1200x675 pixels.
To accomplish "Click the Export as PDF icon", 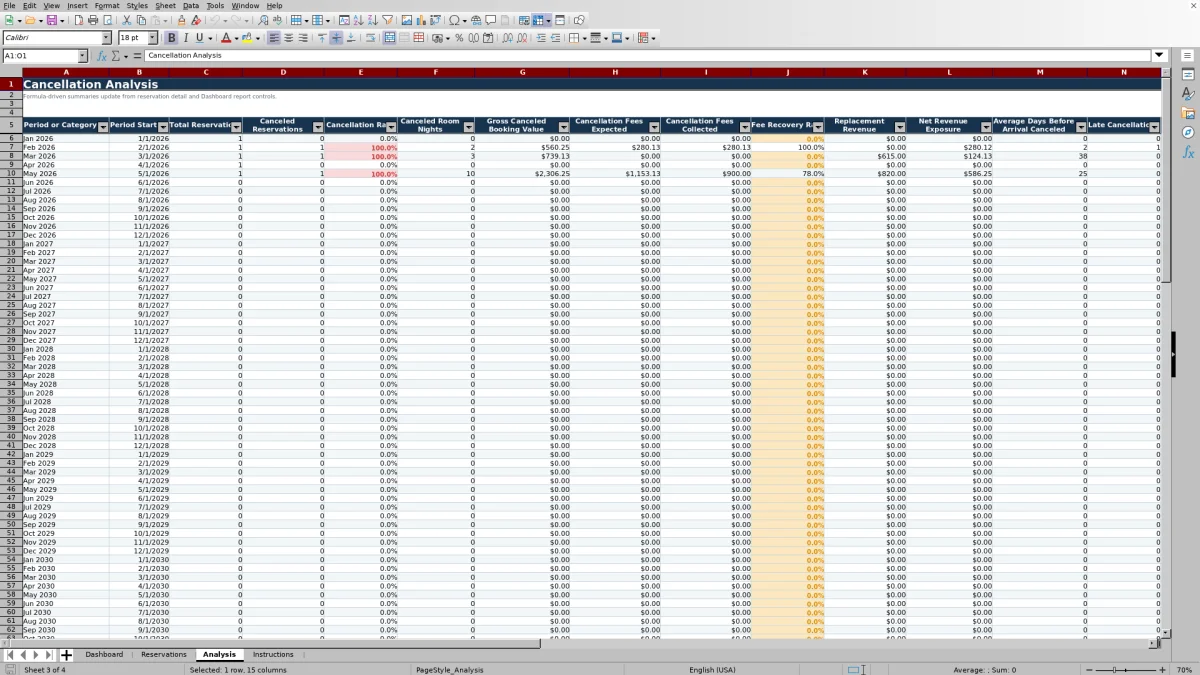I will point(78,20).
